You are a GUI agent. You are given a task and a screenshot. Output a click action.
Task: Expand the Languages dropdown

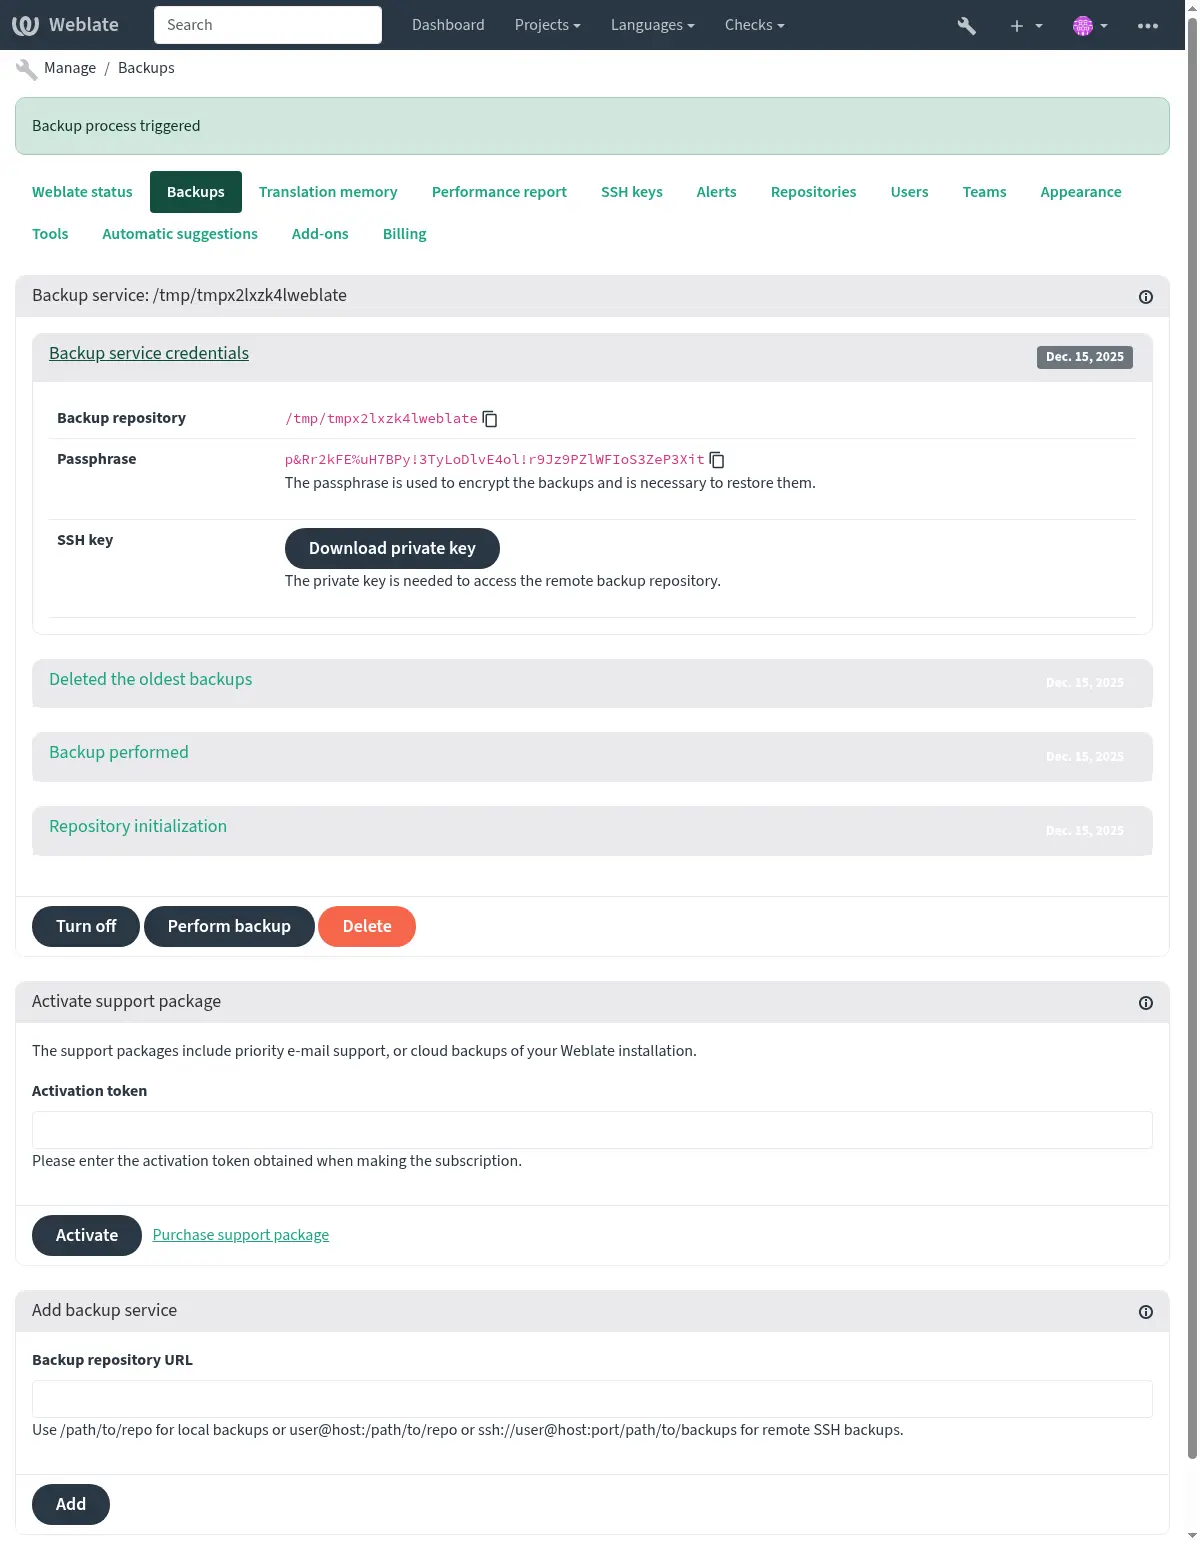pos(652,25)
